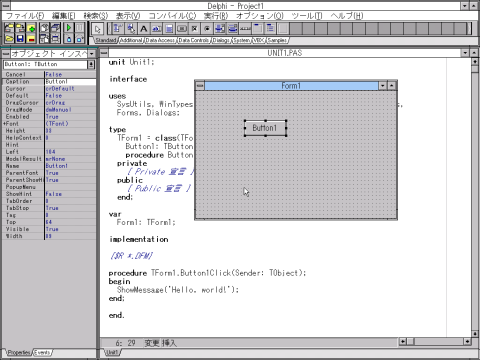Open the ツール(T) menu
The width and height of the screenshot is (480, 360).
(307, 16)
